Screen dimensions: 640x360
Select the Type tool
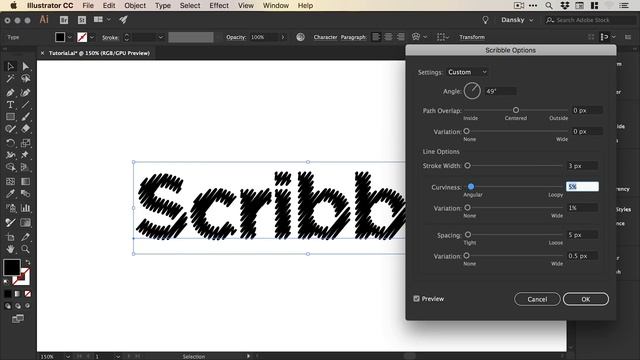[10, 105]
